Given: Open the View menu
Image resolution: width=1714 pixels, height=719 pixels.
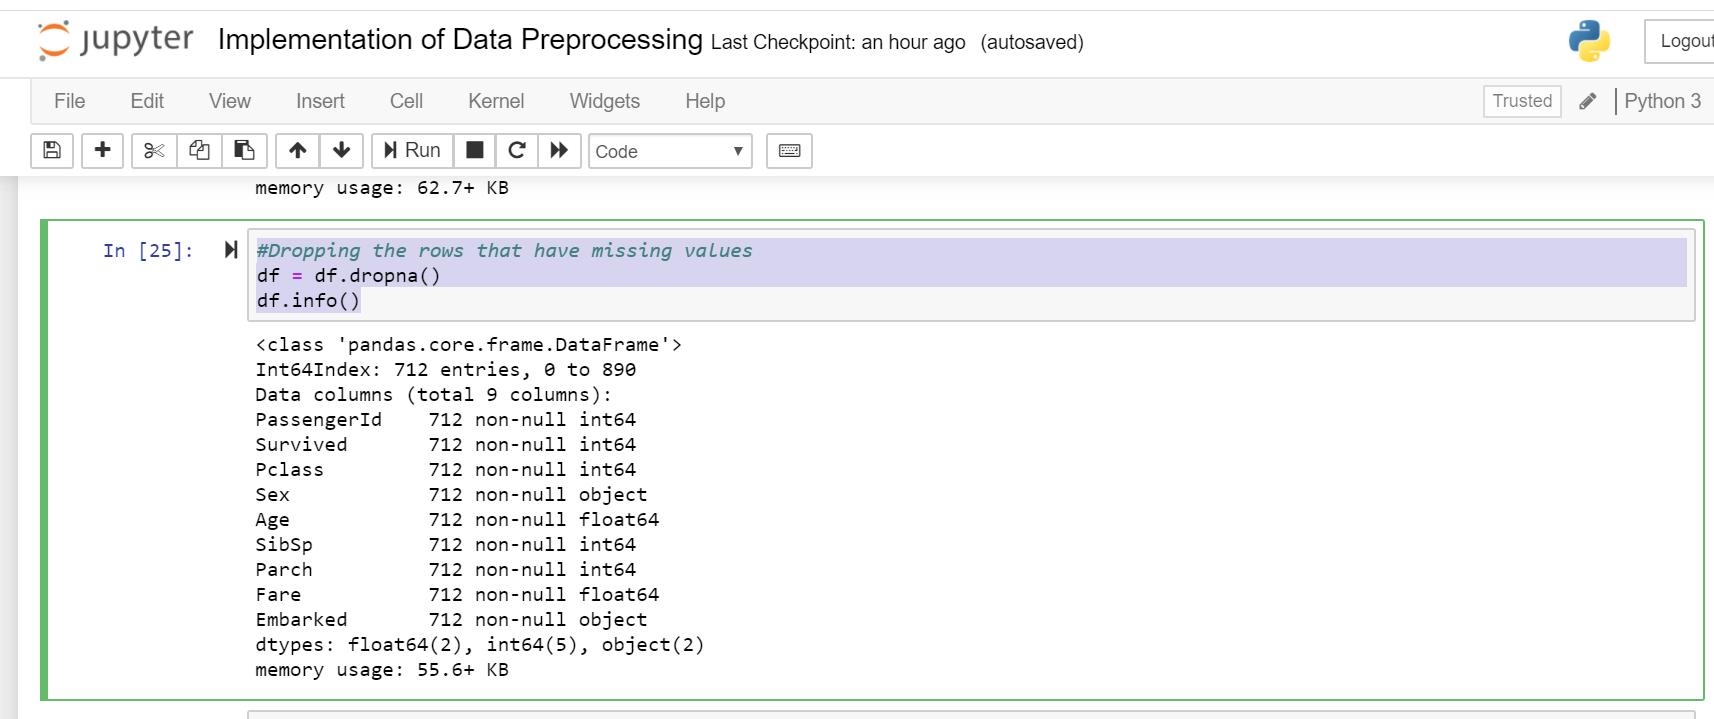Looking at the screenshot, I should [x=230, y=101].
